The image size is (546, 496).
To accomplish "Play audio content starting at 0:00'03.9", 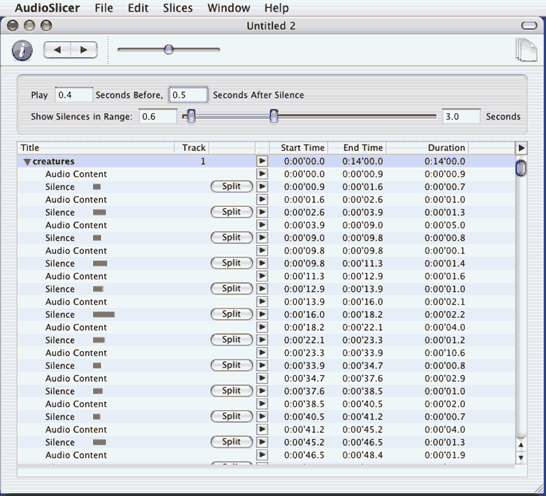I will point(262,225).
